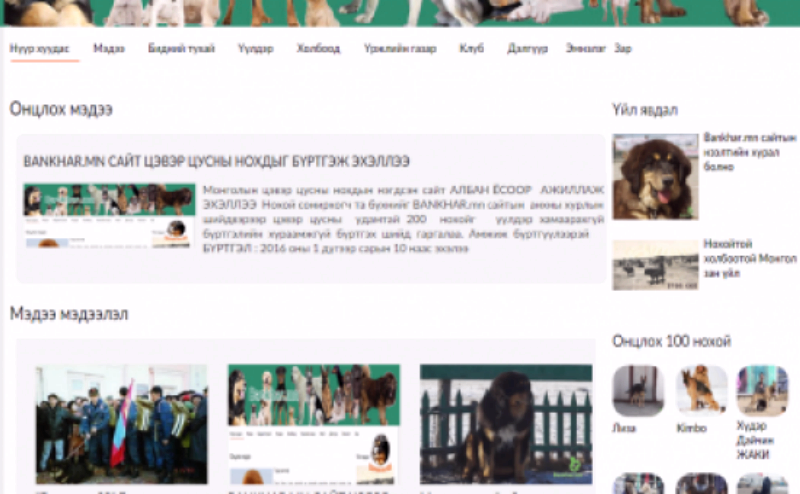Screen dimensions: 800x494
Task: Click the Мэдээ мэдээлэл section heading
Action: point(69,314)
